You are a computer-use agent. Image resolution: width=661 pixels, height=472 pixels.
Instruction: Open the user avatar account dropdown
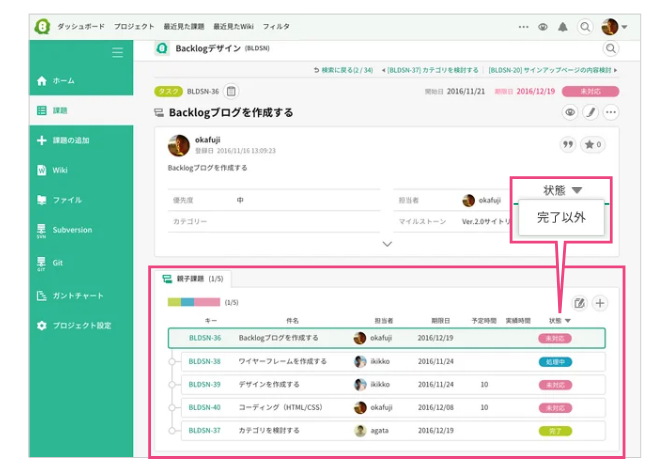614,27
